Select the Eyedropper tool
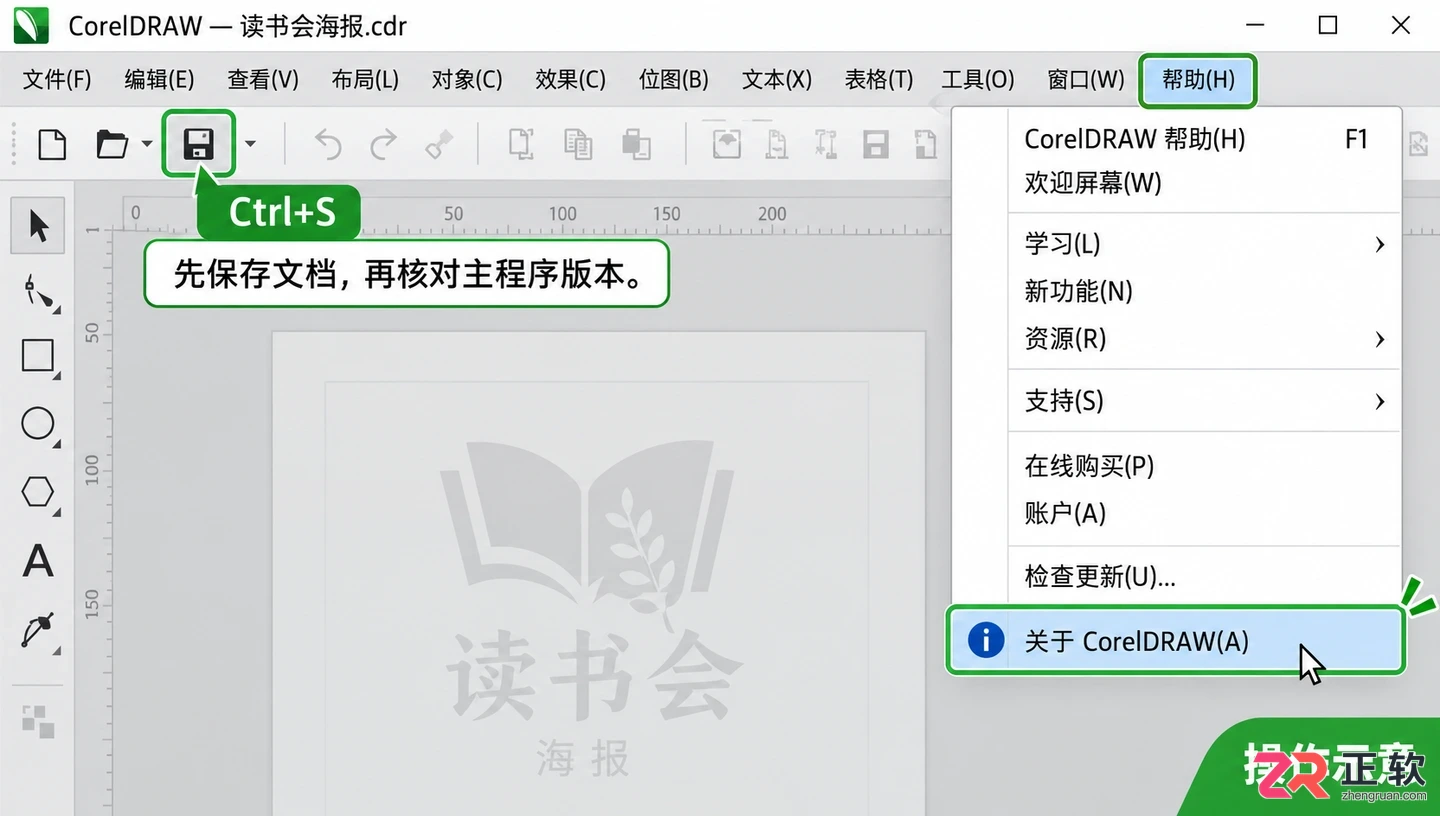 click(x=39, y=631)
